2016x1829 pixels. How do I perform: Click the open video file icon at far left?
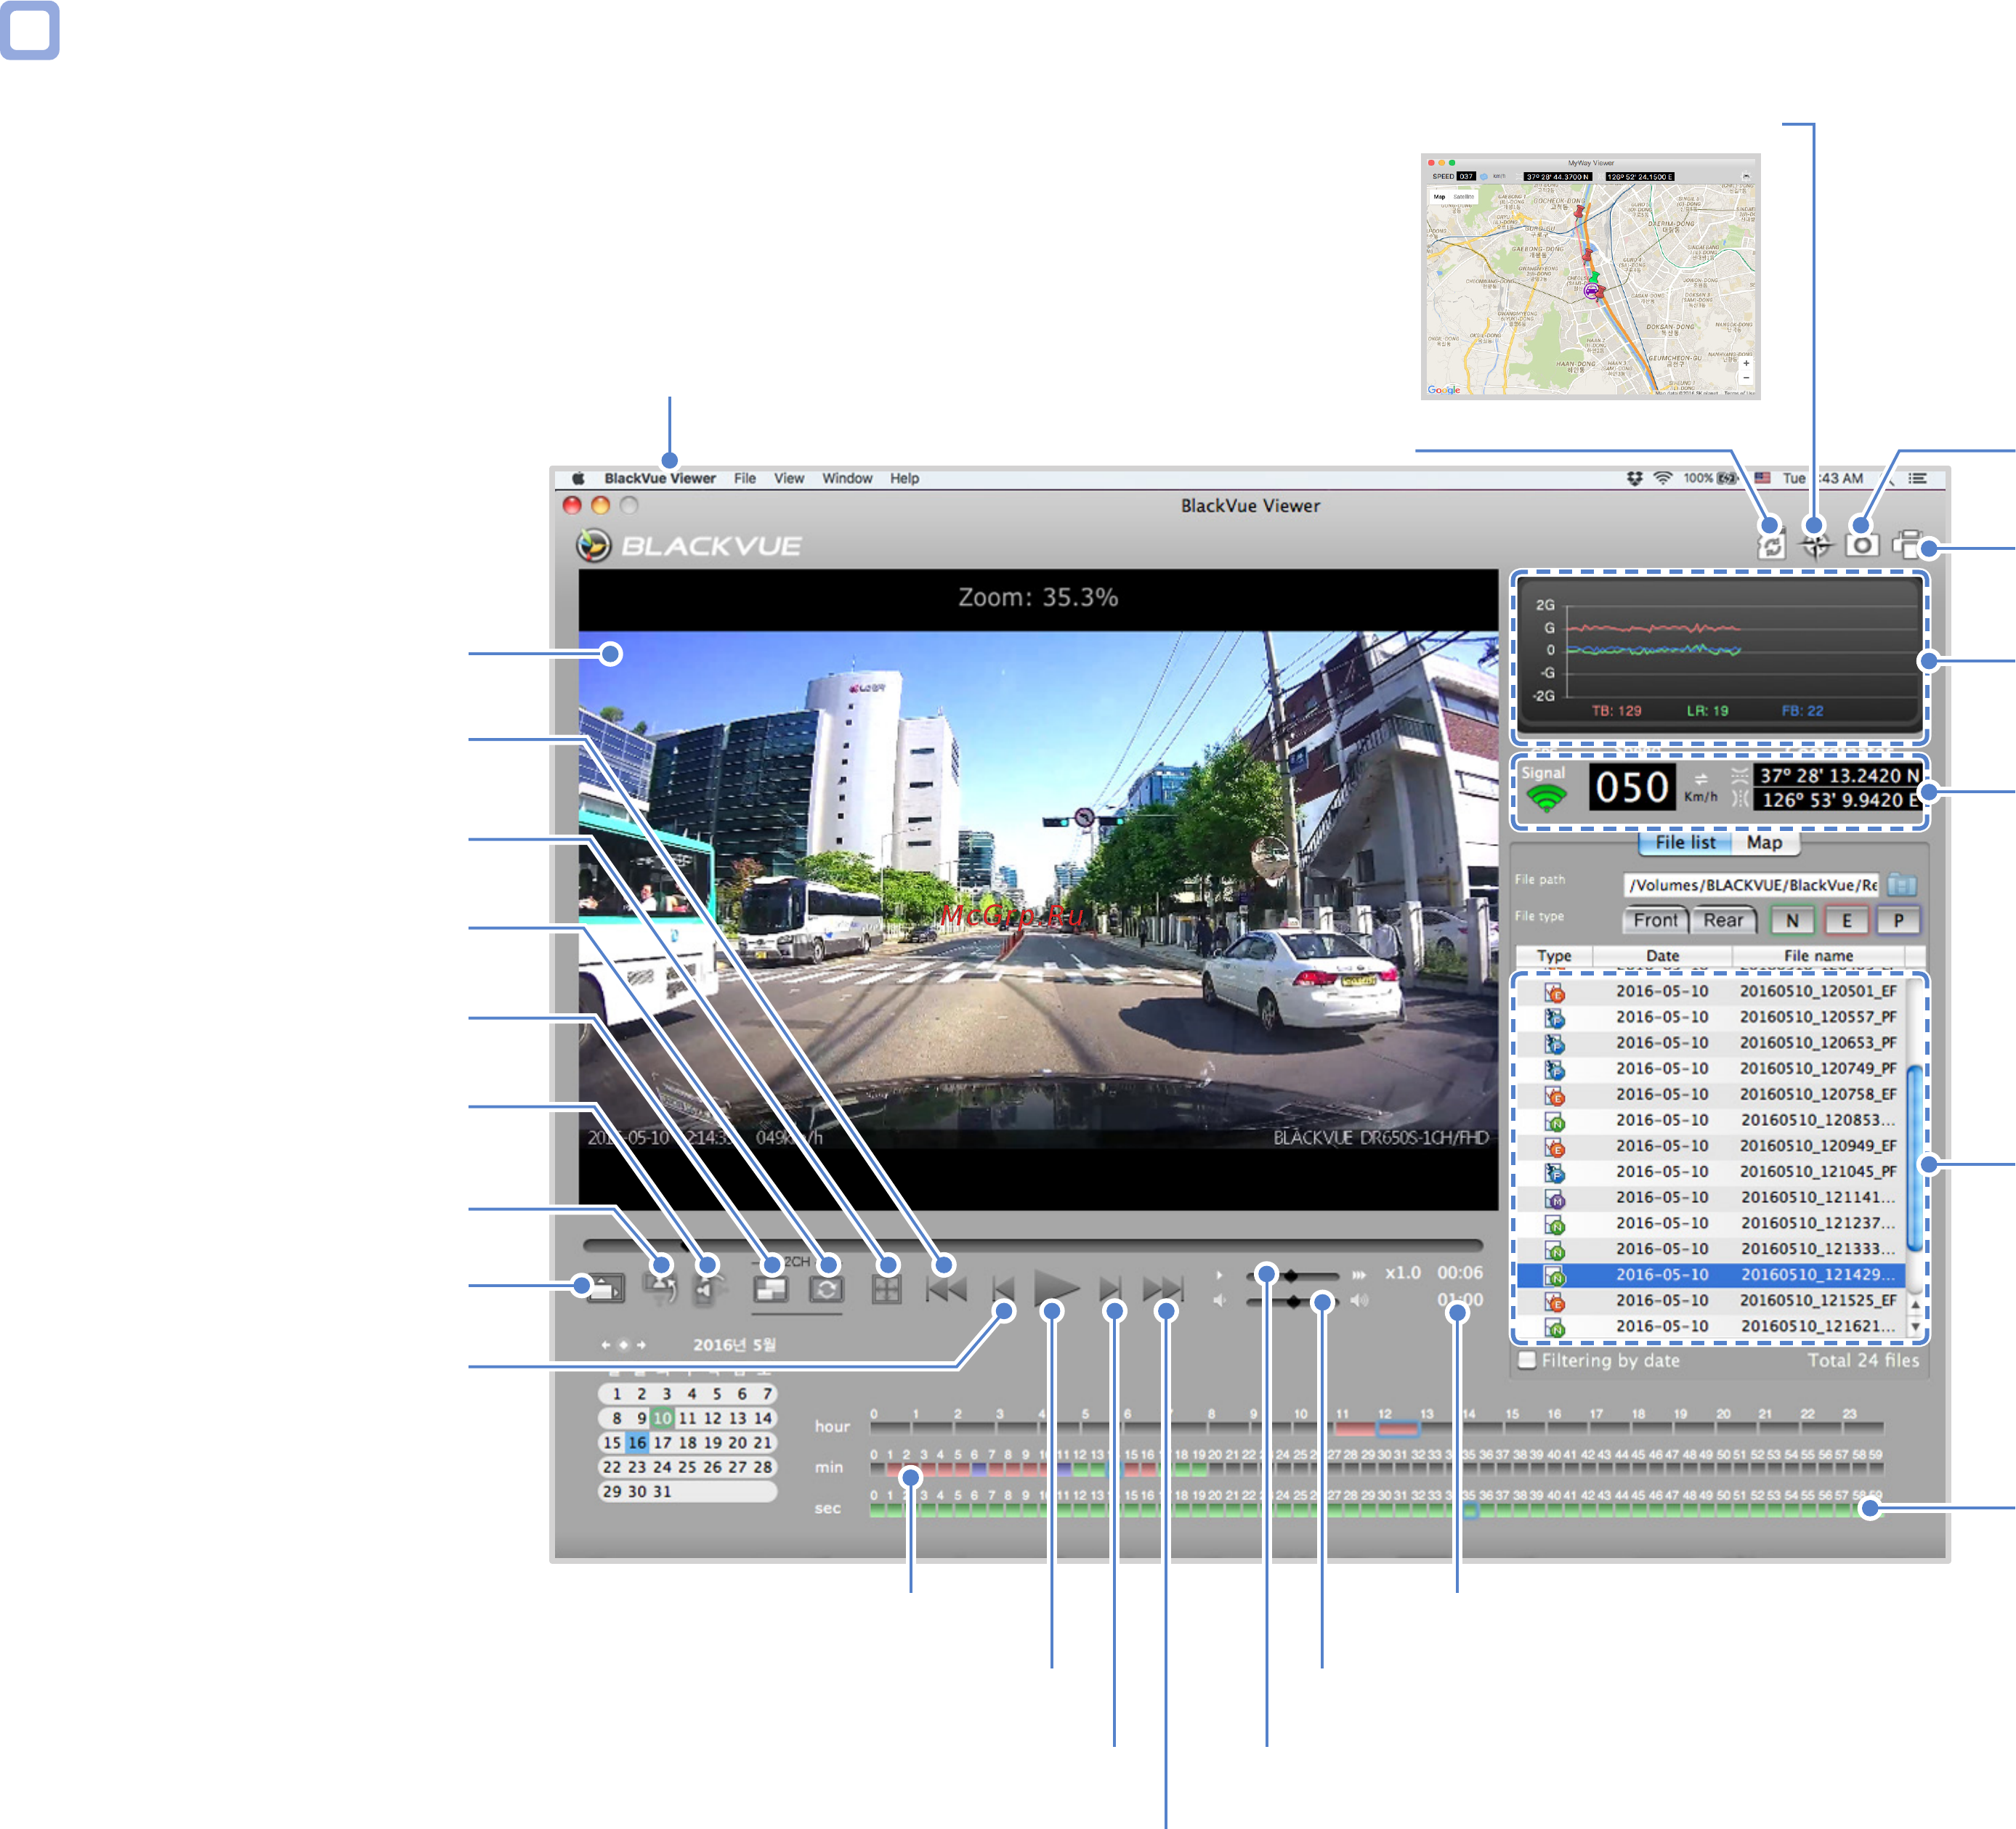coord(606,1288)
